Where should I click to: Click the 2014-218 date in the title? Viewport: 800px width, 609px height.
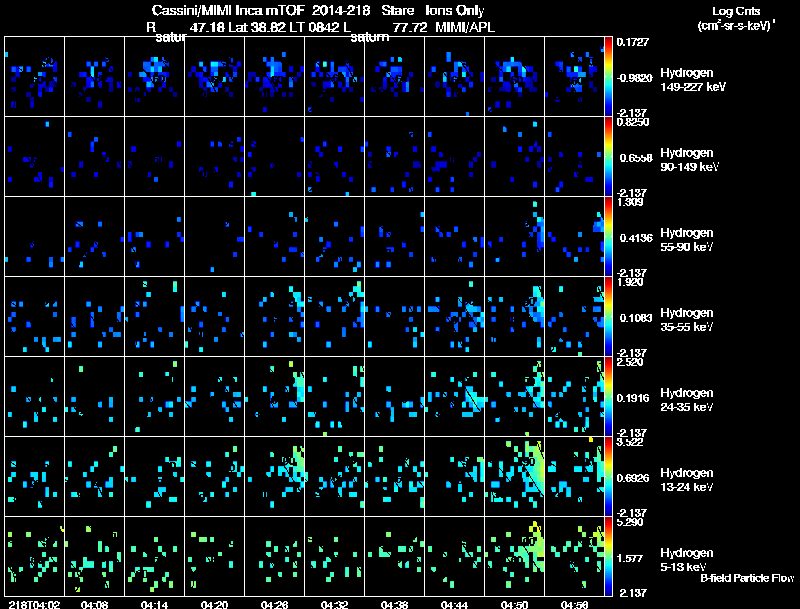tap(341, 11)
